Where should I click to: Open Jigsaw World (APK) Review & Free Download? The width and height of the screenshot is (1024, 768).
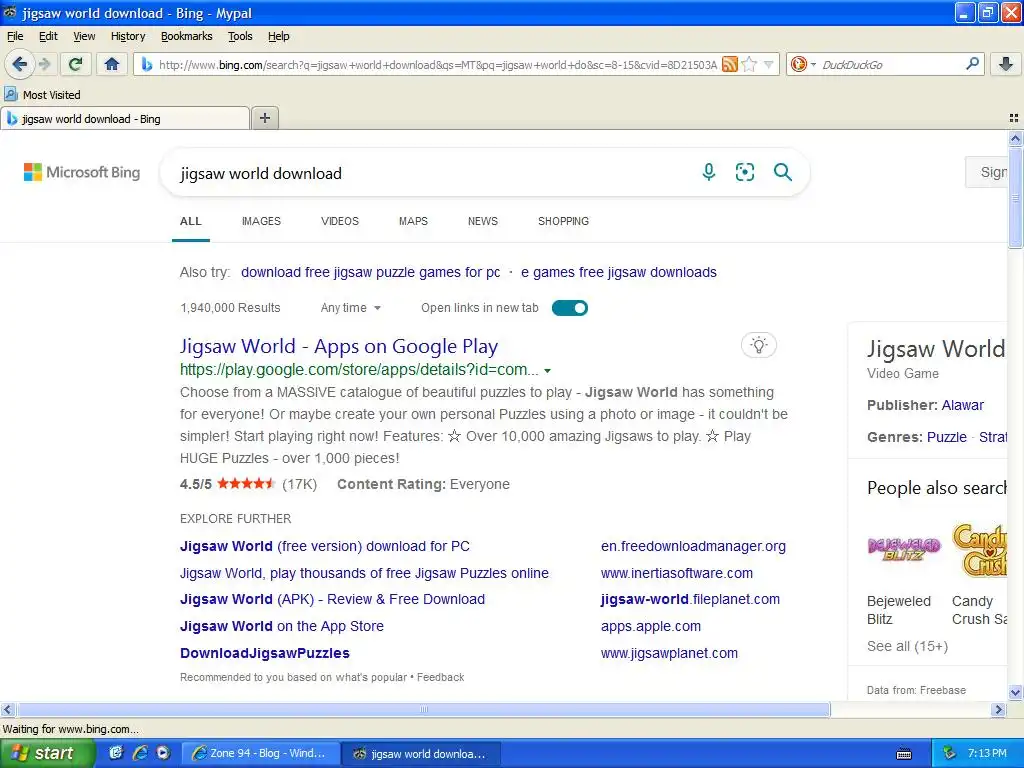[x=332, y=599]
